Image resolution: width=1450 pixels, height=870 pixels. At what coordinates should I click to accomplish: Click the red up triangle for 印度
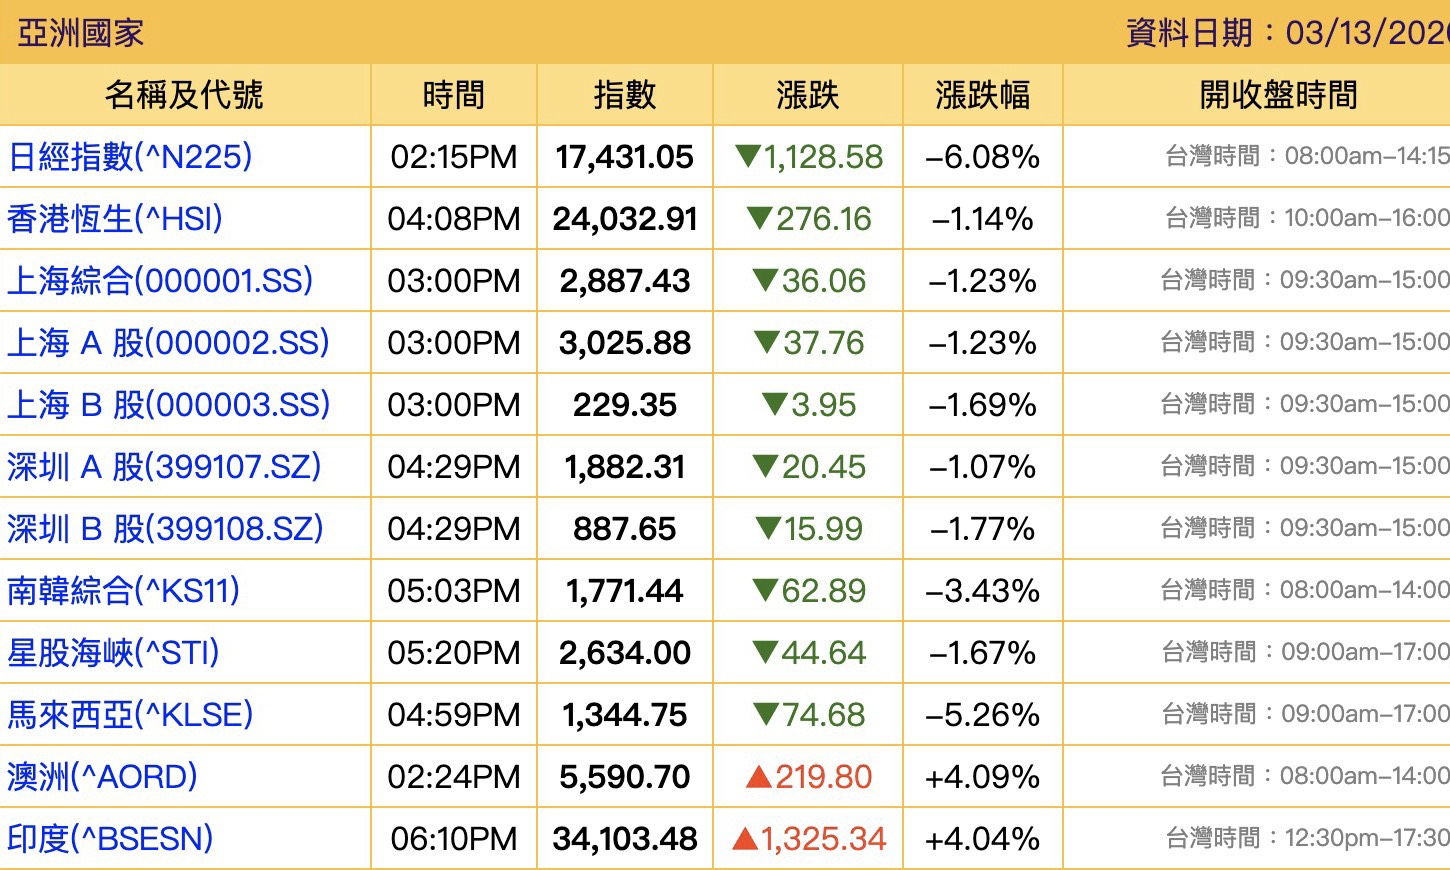745,838
